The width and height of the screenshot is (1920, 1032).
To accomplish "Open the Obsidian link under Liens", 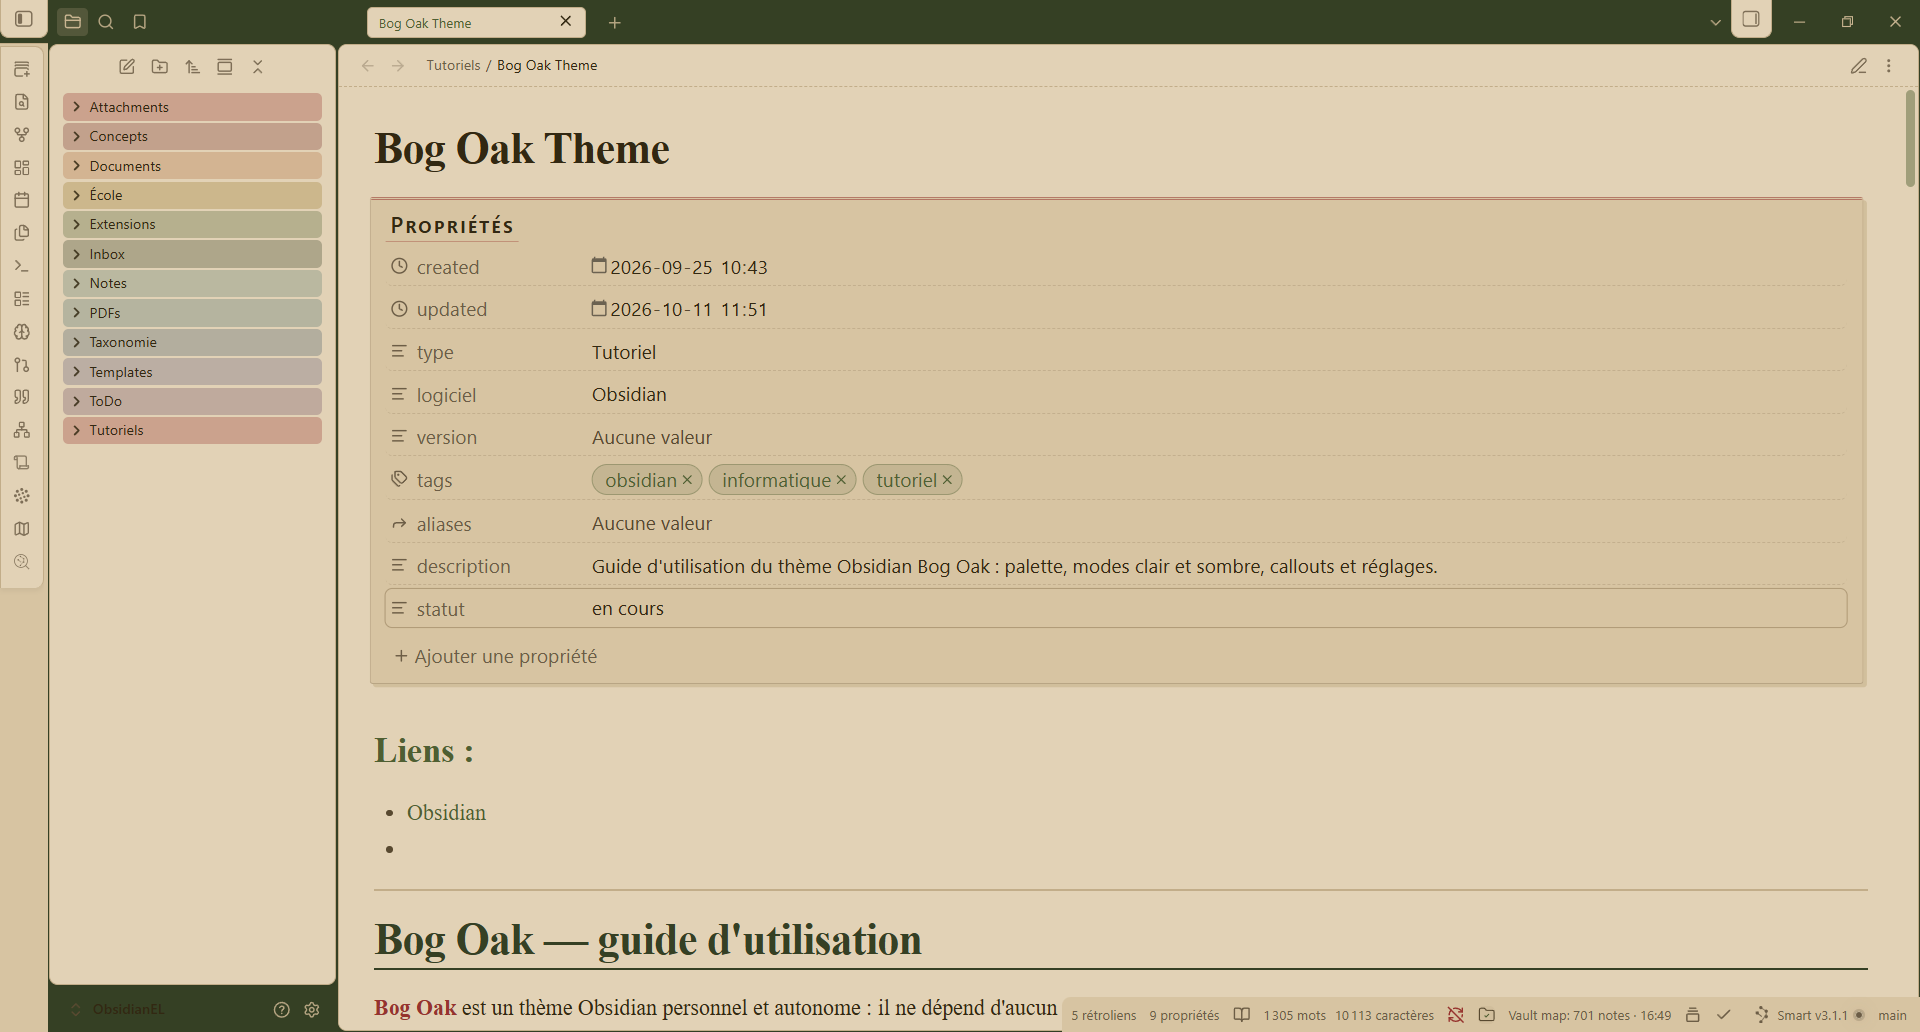I will click(x=446, y=813).
